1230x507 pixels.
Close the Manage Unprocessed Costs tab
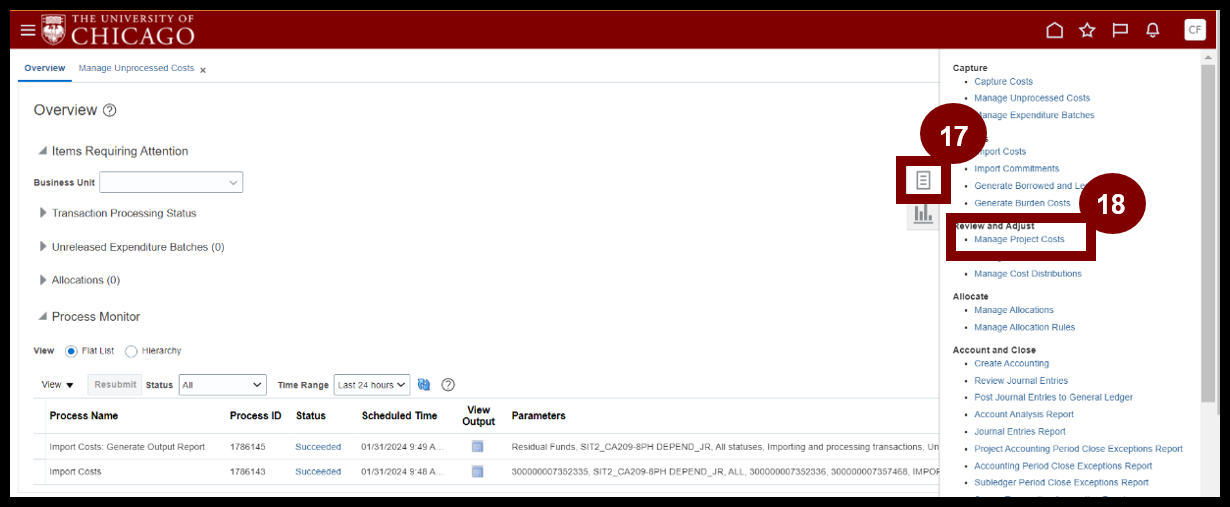pos(203,70)
